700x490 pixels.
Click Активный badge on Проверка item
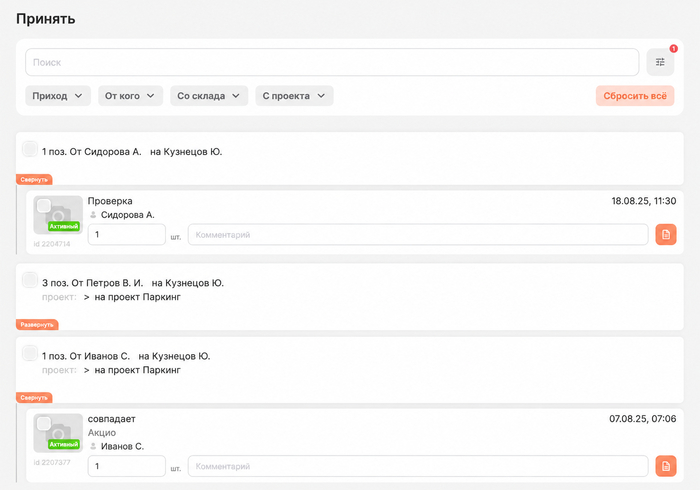click(64, 226)
